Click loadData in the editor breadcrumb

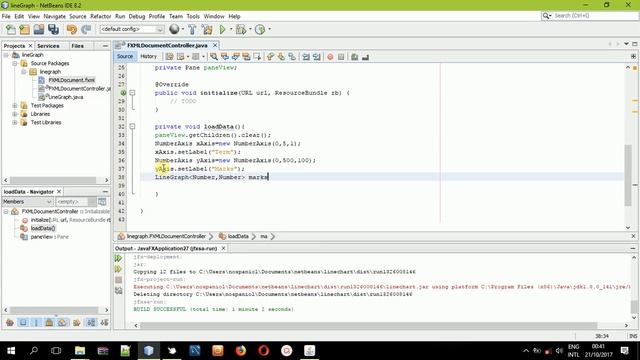click(238, 236)
